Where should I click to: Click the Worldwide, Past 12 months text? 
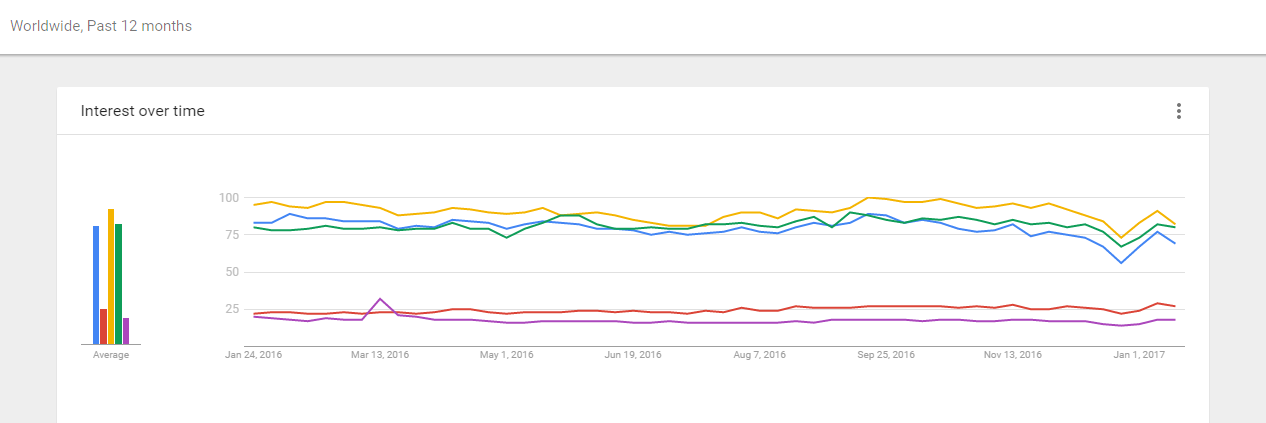coord(101,26)
